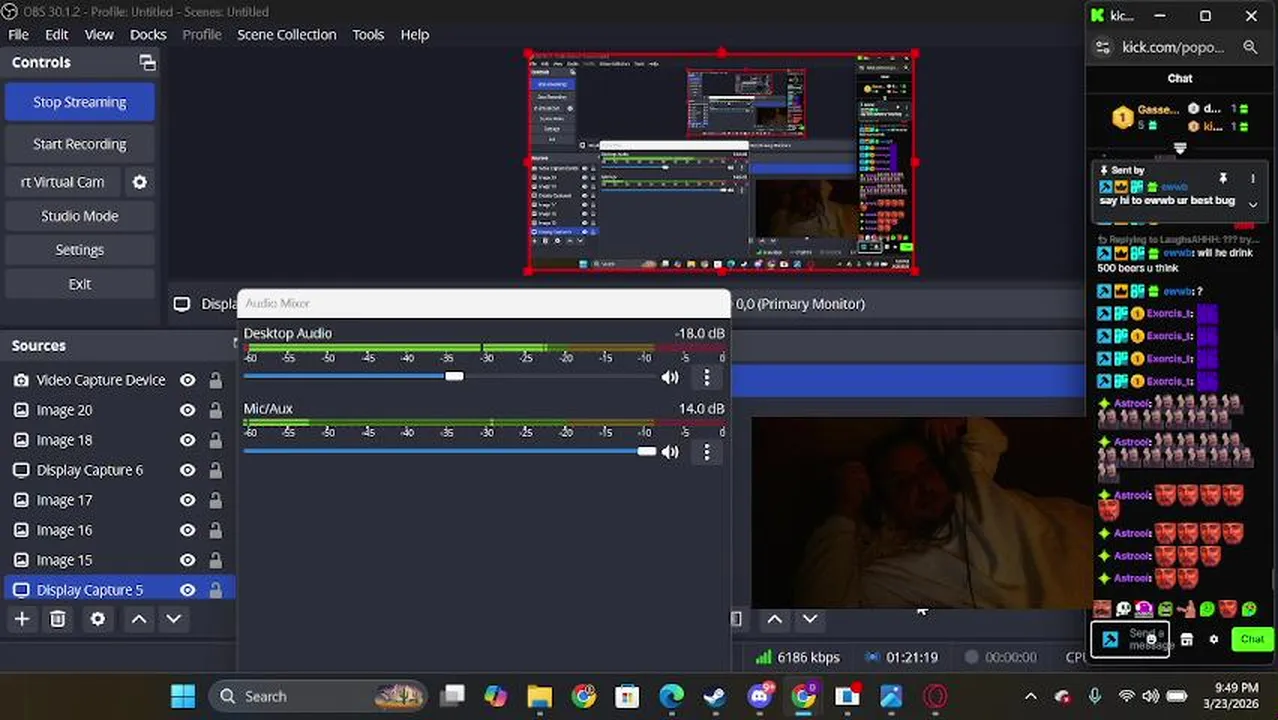Image resolution: width=1278 pixels, height=720 pixels.
Task: Open the View menu in OBS
Action: [x=99, y=34]
